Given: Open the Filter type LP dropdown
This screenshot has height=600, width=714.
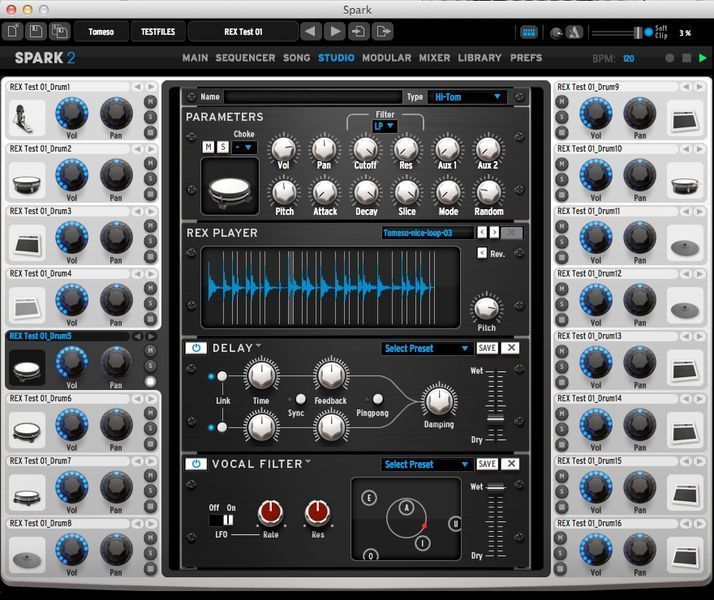Looking at the screenshot, I should [x=385, y=127].
